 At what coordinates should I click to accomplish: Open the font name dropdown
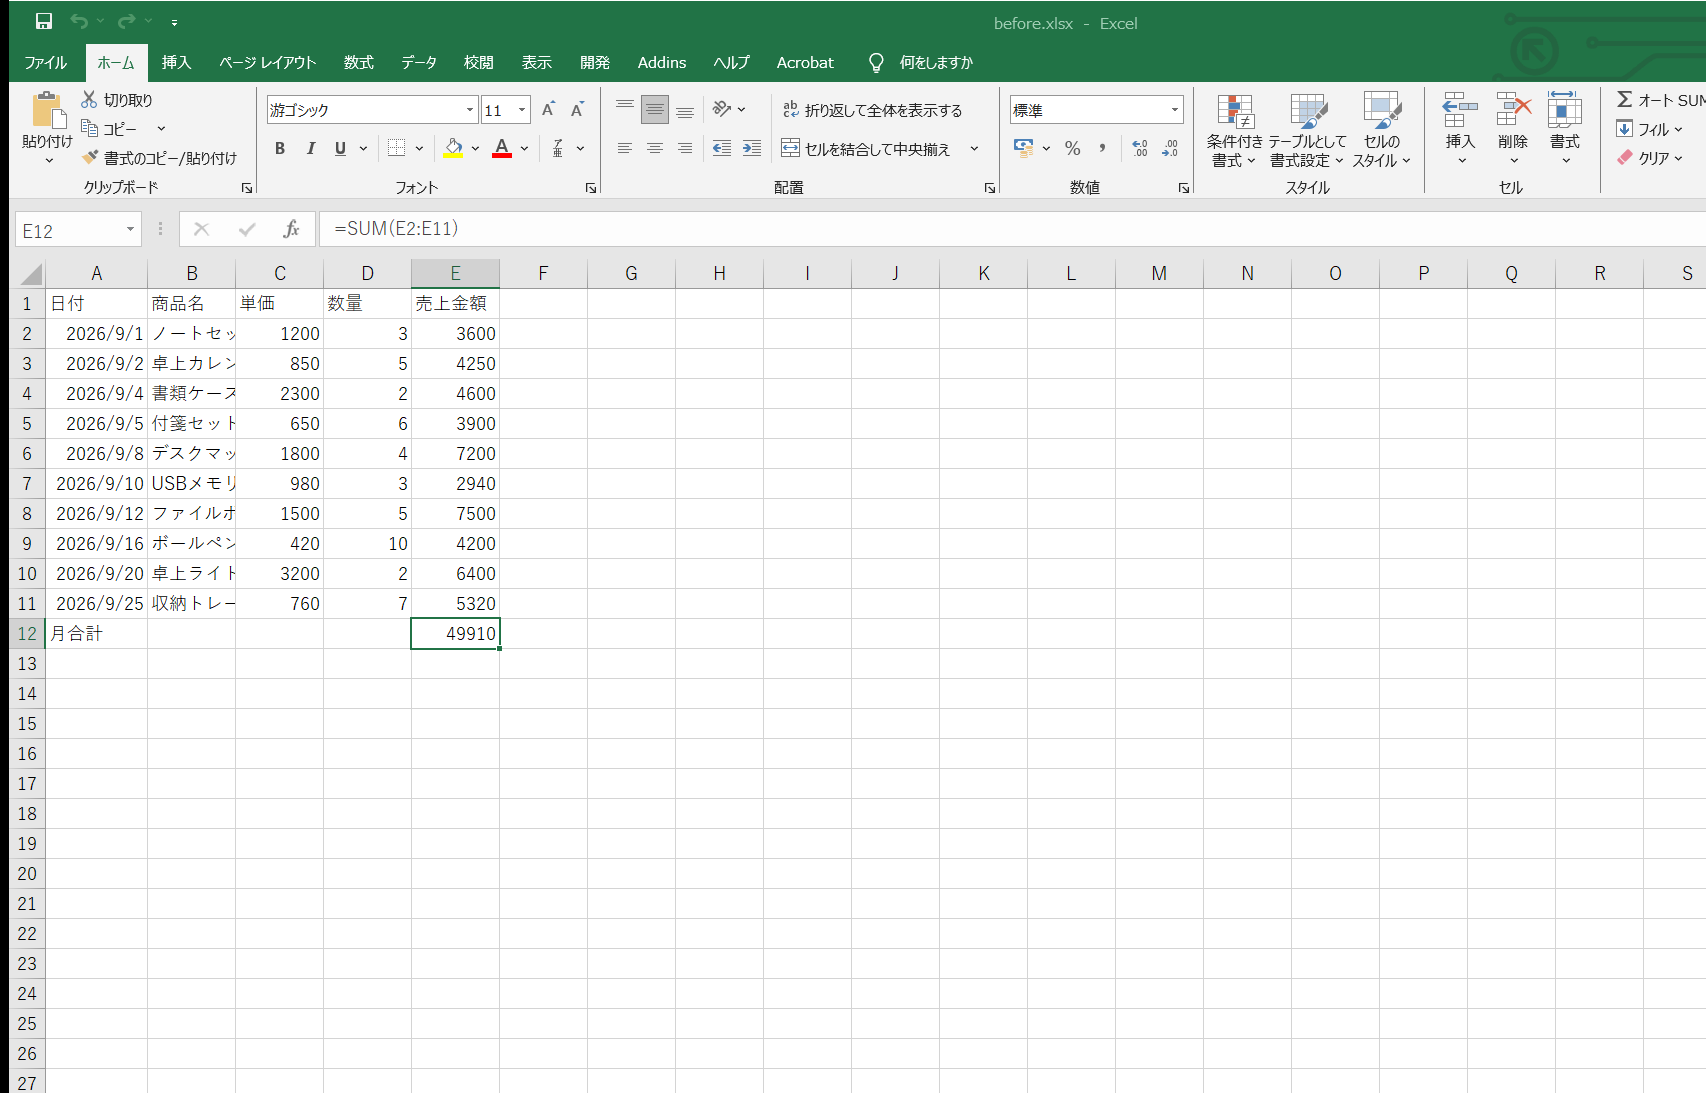point(470,110)
